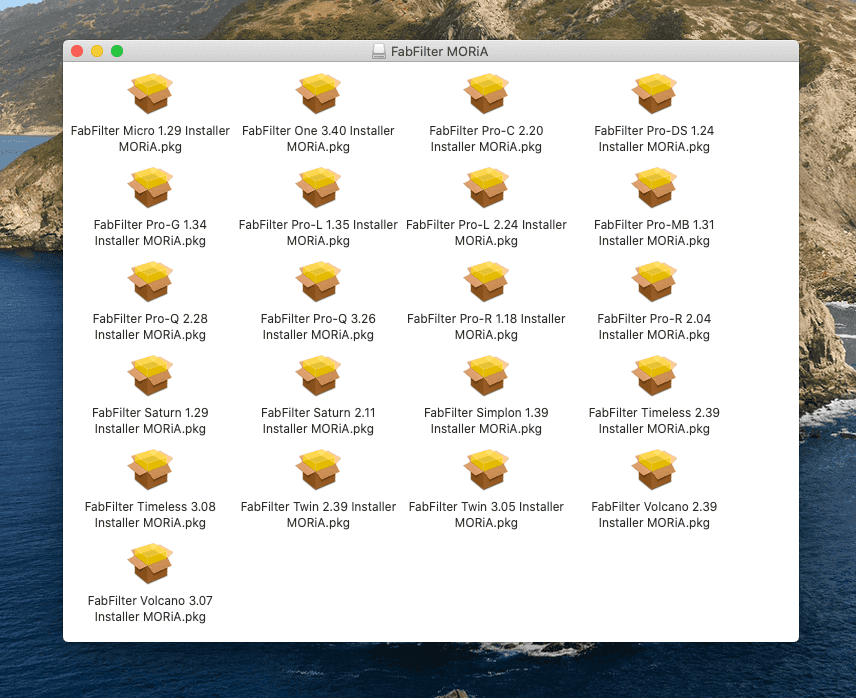This screenshot has width=856, height=698.
Task: Select the FabFilter Pro-C 2.20 package icon
Action: tap(486, 94)
